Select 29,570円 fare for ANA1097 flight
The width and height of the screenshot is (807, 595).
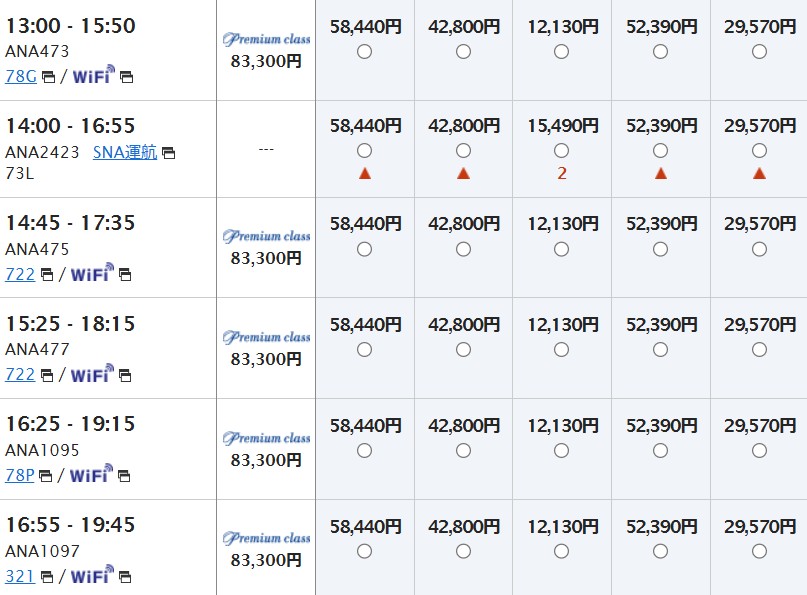pyautogui.click(x=759, y=551)
